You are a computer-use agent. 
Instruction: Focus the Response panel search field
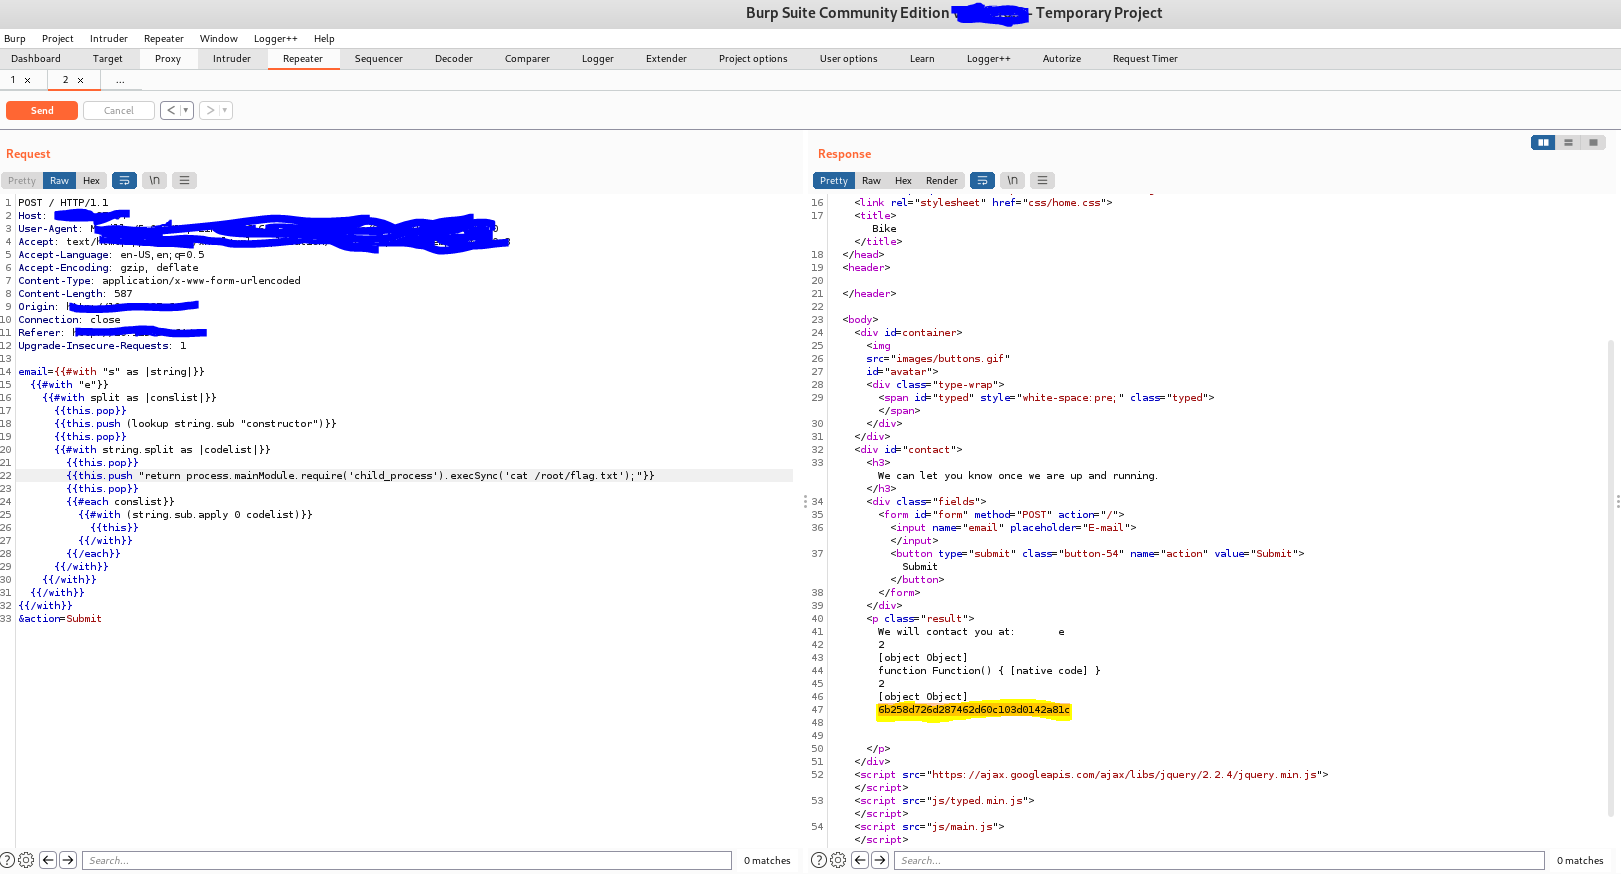click(1219, 860)
